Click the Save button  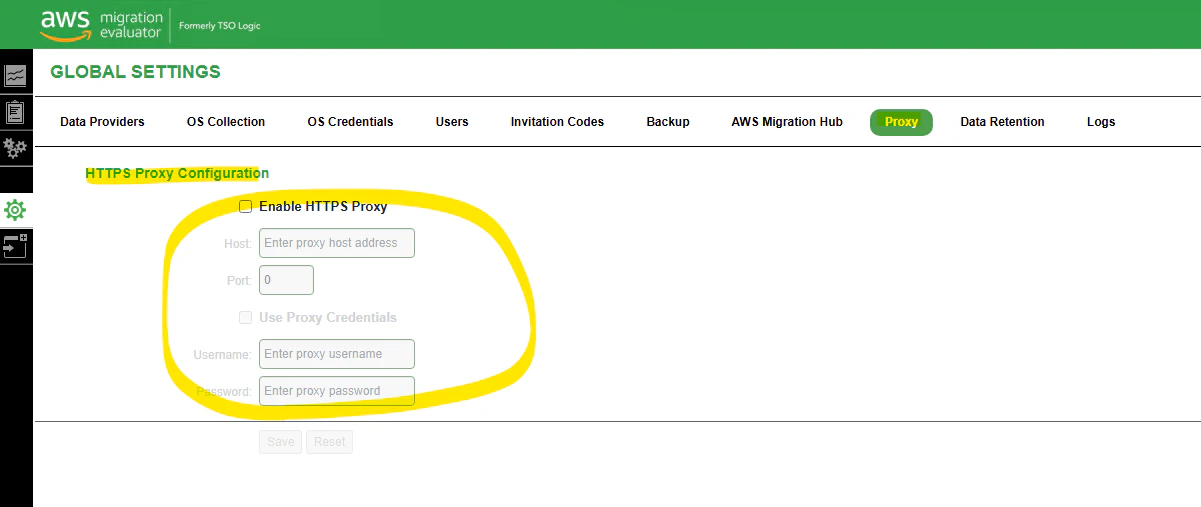(x=281, y=442)
